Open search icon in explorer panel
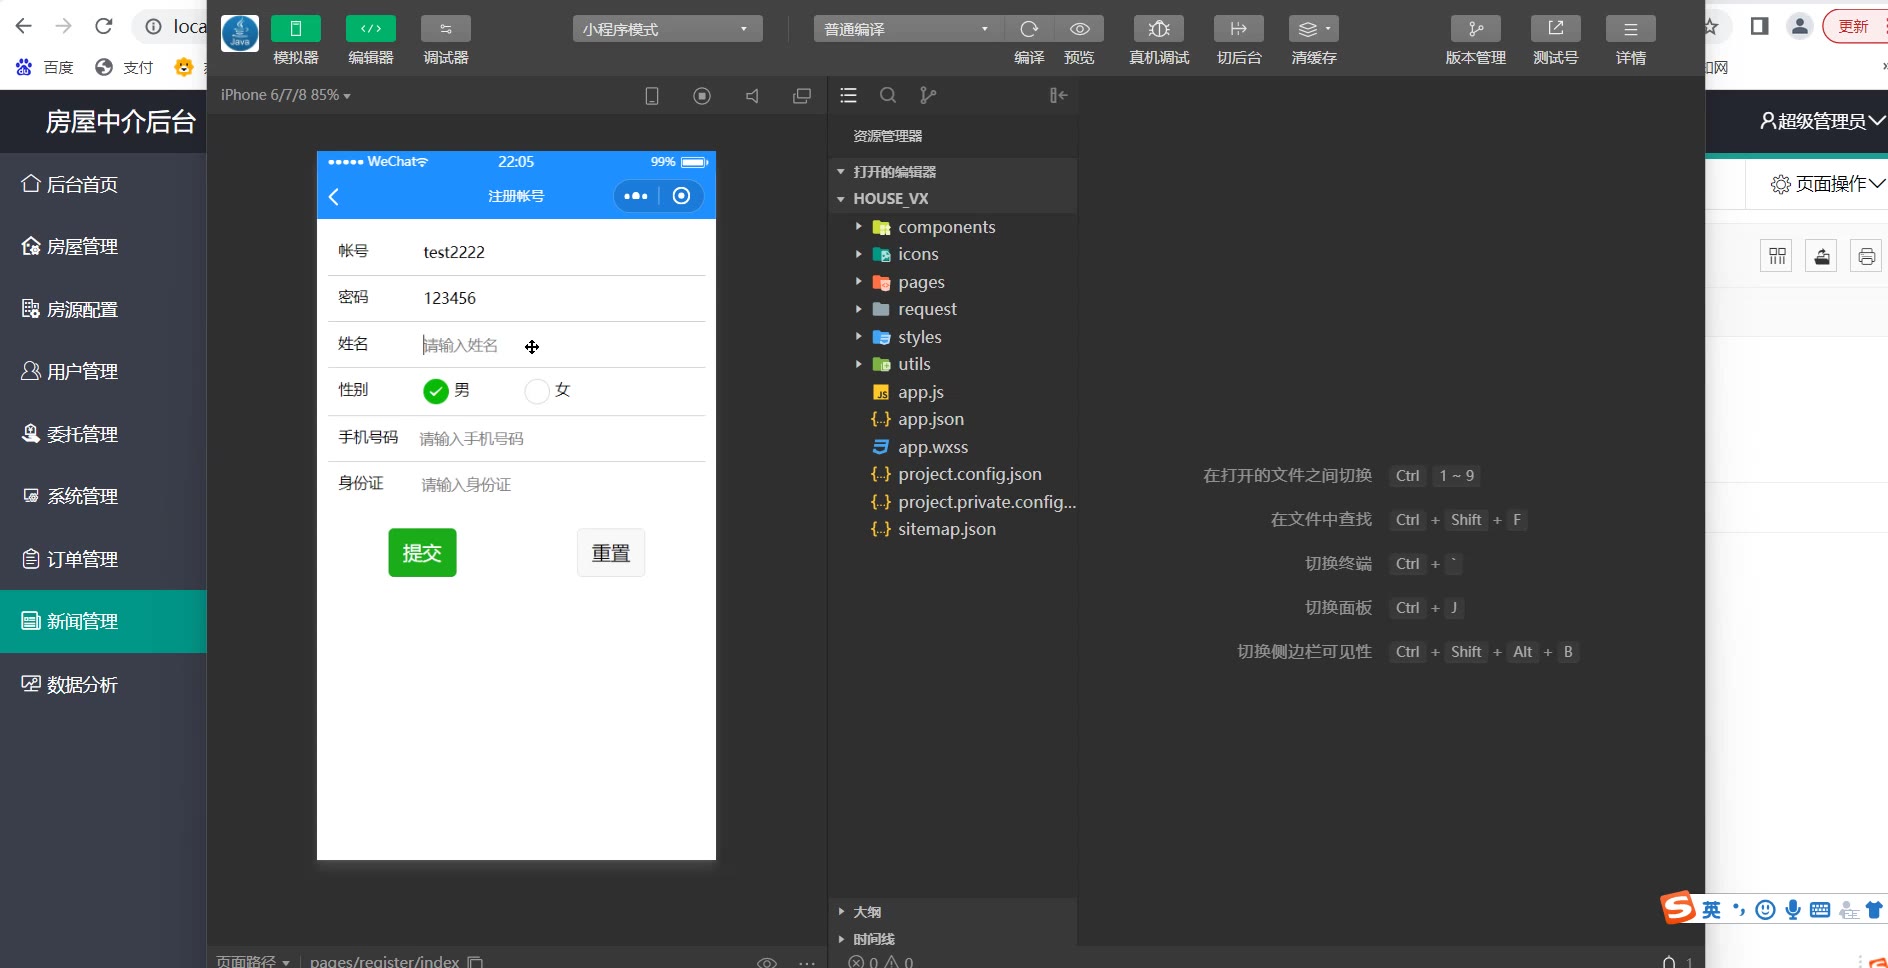1888x968 pixels. pyautogui.click(x=887, y=95)
